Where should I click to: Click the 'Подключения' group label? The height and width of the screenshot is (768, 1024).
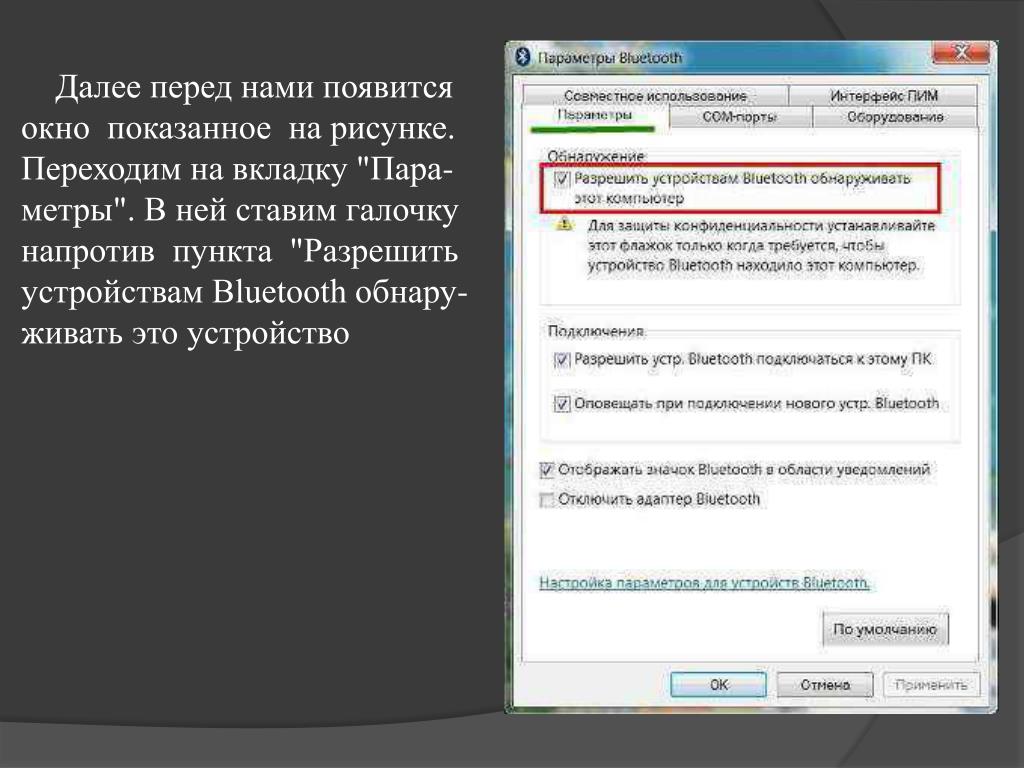point(596,331)
